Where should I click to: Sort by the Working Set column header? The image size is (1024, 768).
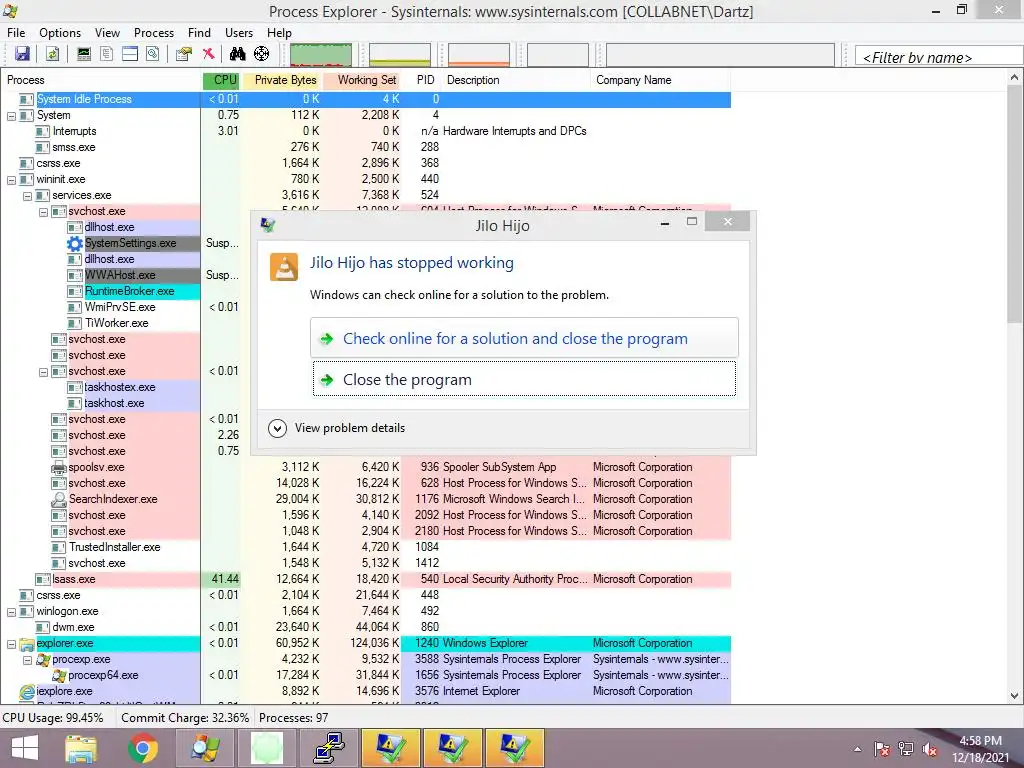(362, 80)
